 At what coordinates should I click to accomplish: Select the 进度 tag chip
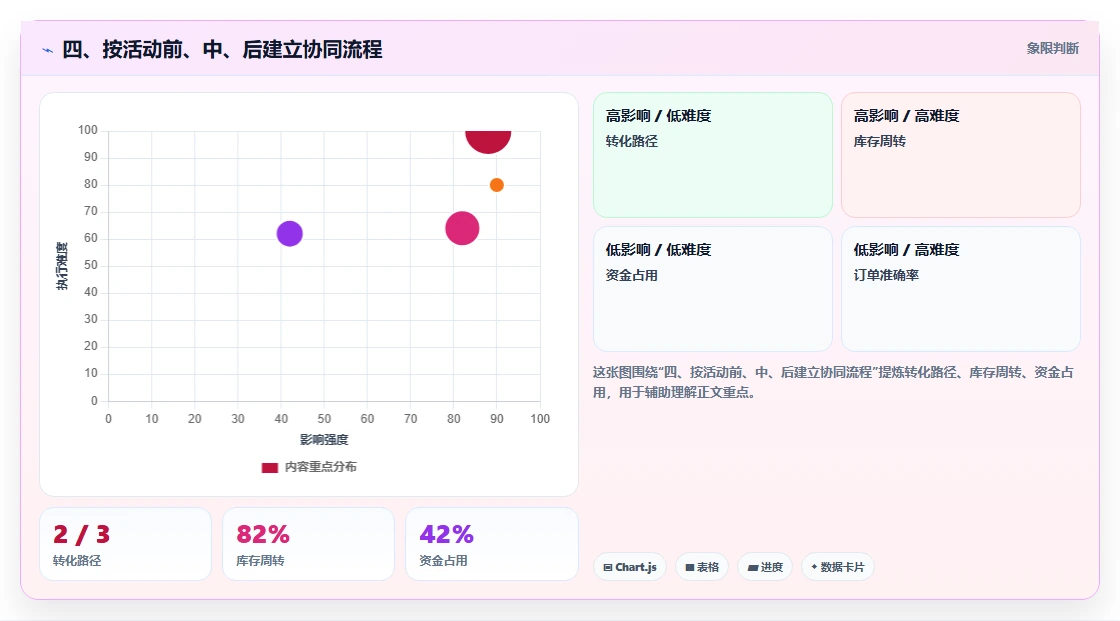[765, 567]
